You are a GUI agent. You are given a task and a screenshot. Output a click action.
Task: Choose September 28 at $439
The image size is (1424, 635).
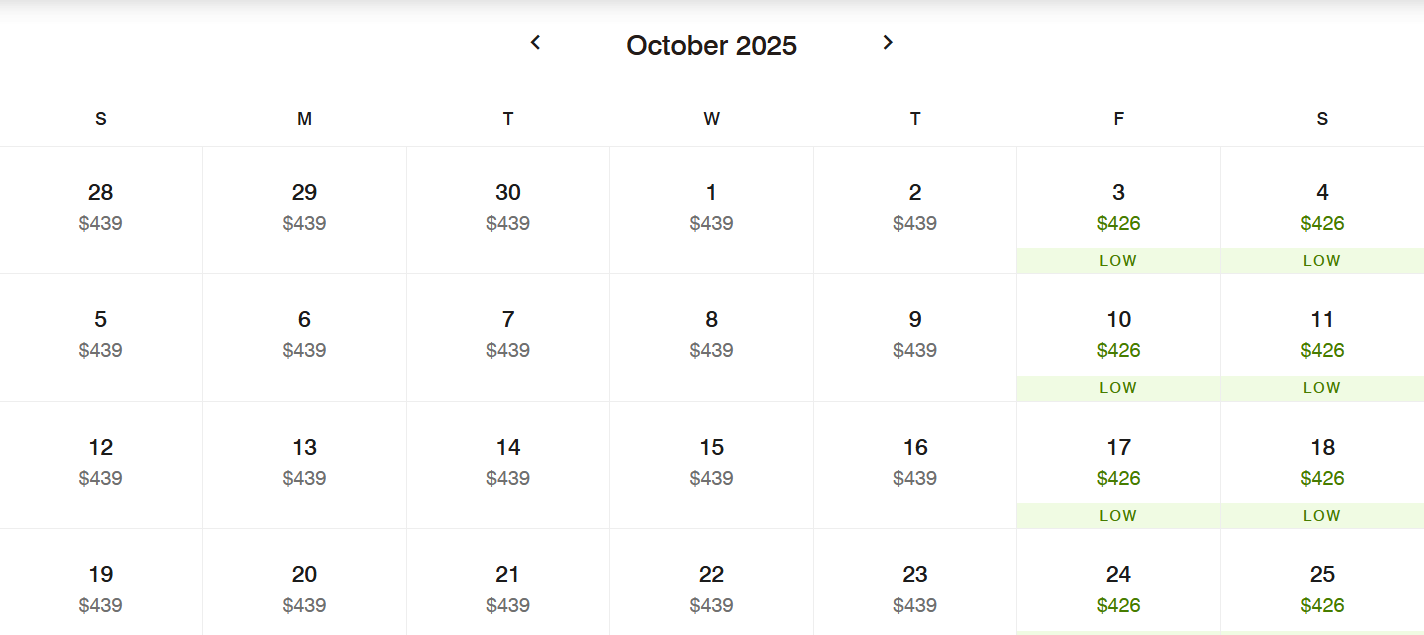tap(101, 210)
